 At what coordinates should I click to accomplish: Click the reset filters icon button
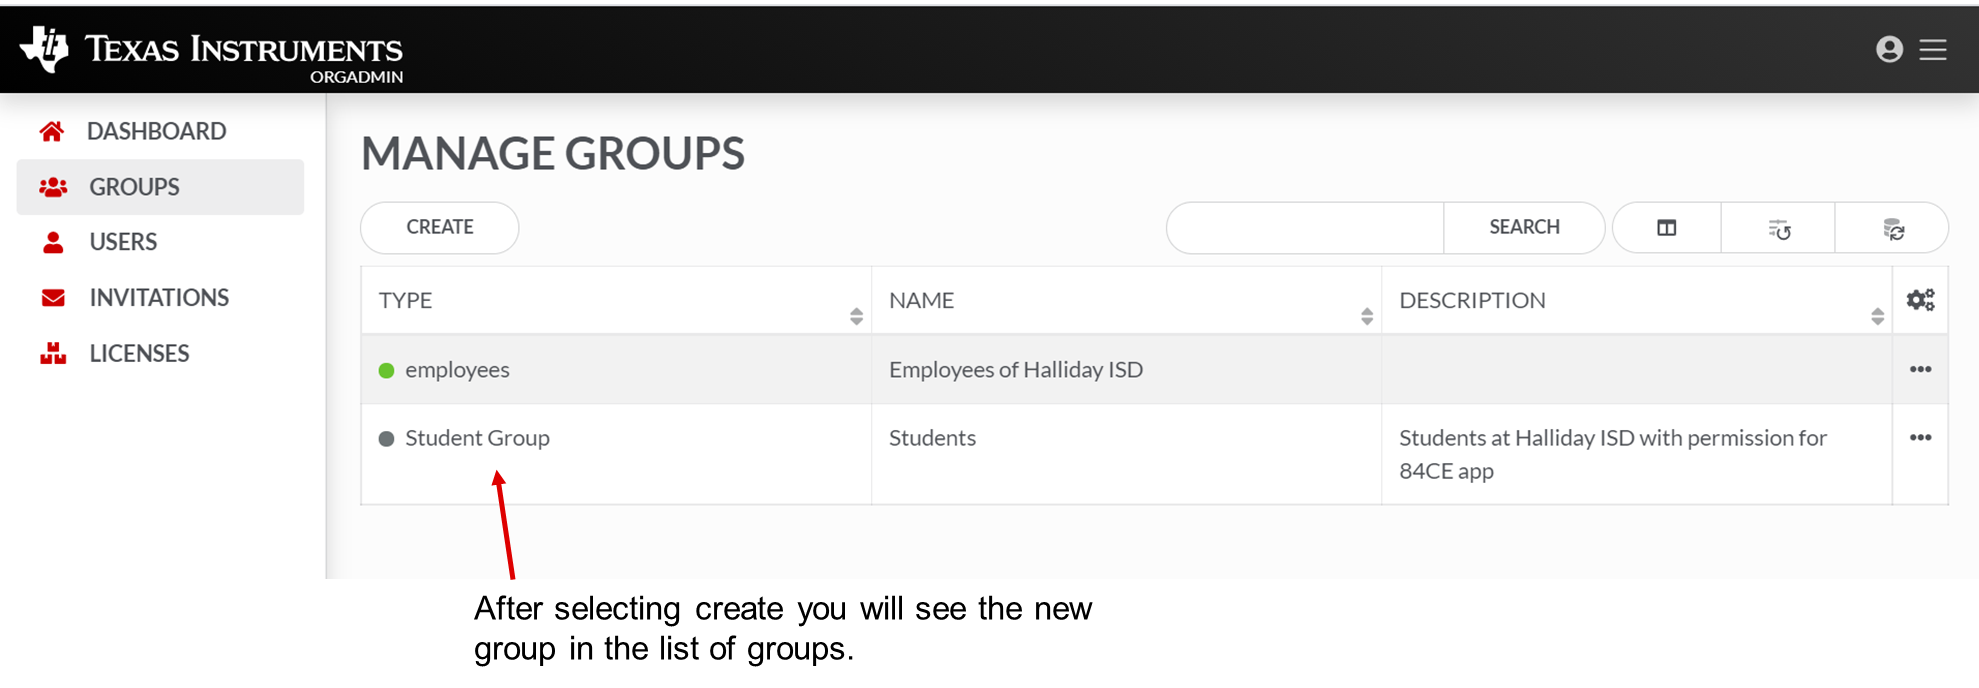(x=1779, y=229)
